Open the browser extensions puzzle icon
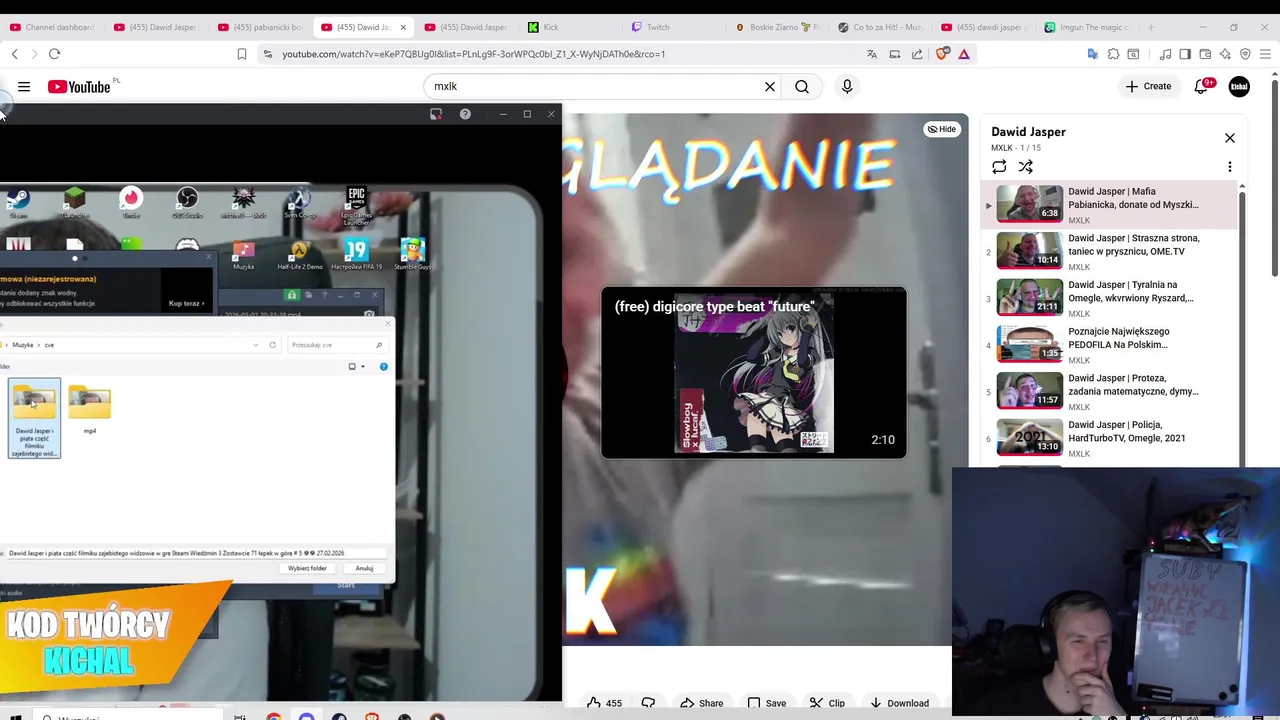1280x720 pixels. [x=1113, y=54]
